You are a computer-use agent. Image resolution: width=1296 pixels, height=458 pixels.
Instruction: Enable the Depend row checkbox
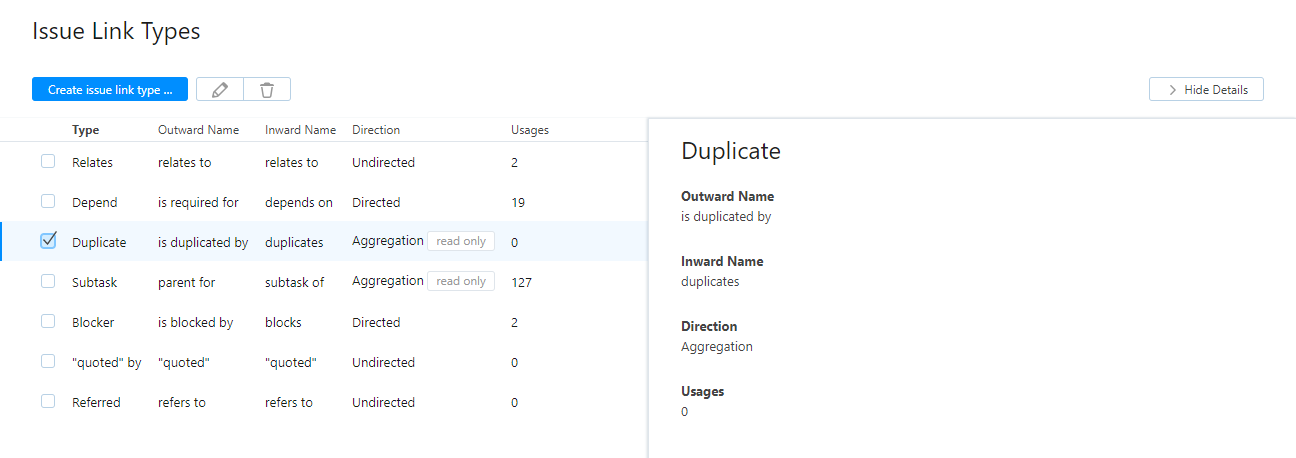pyautogui.click(x=48, y=202)
